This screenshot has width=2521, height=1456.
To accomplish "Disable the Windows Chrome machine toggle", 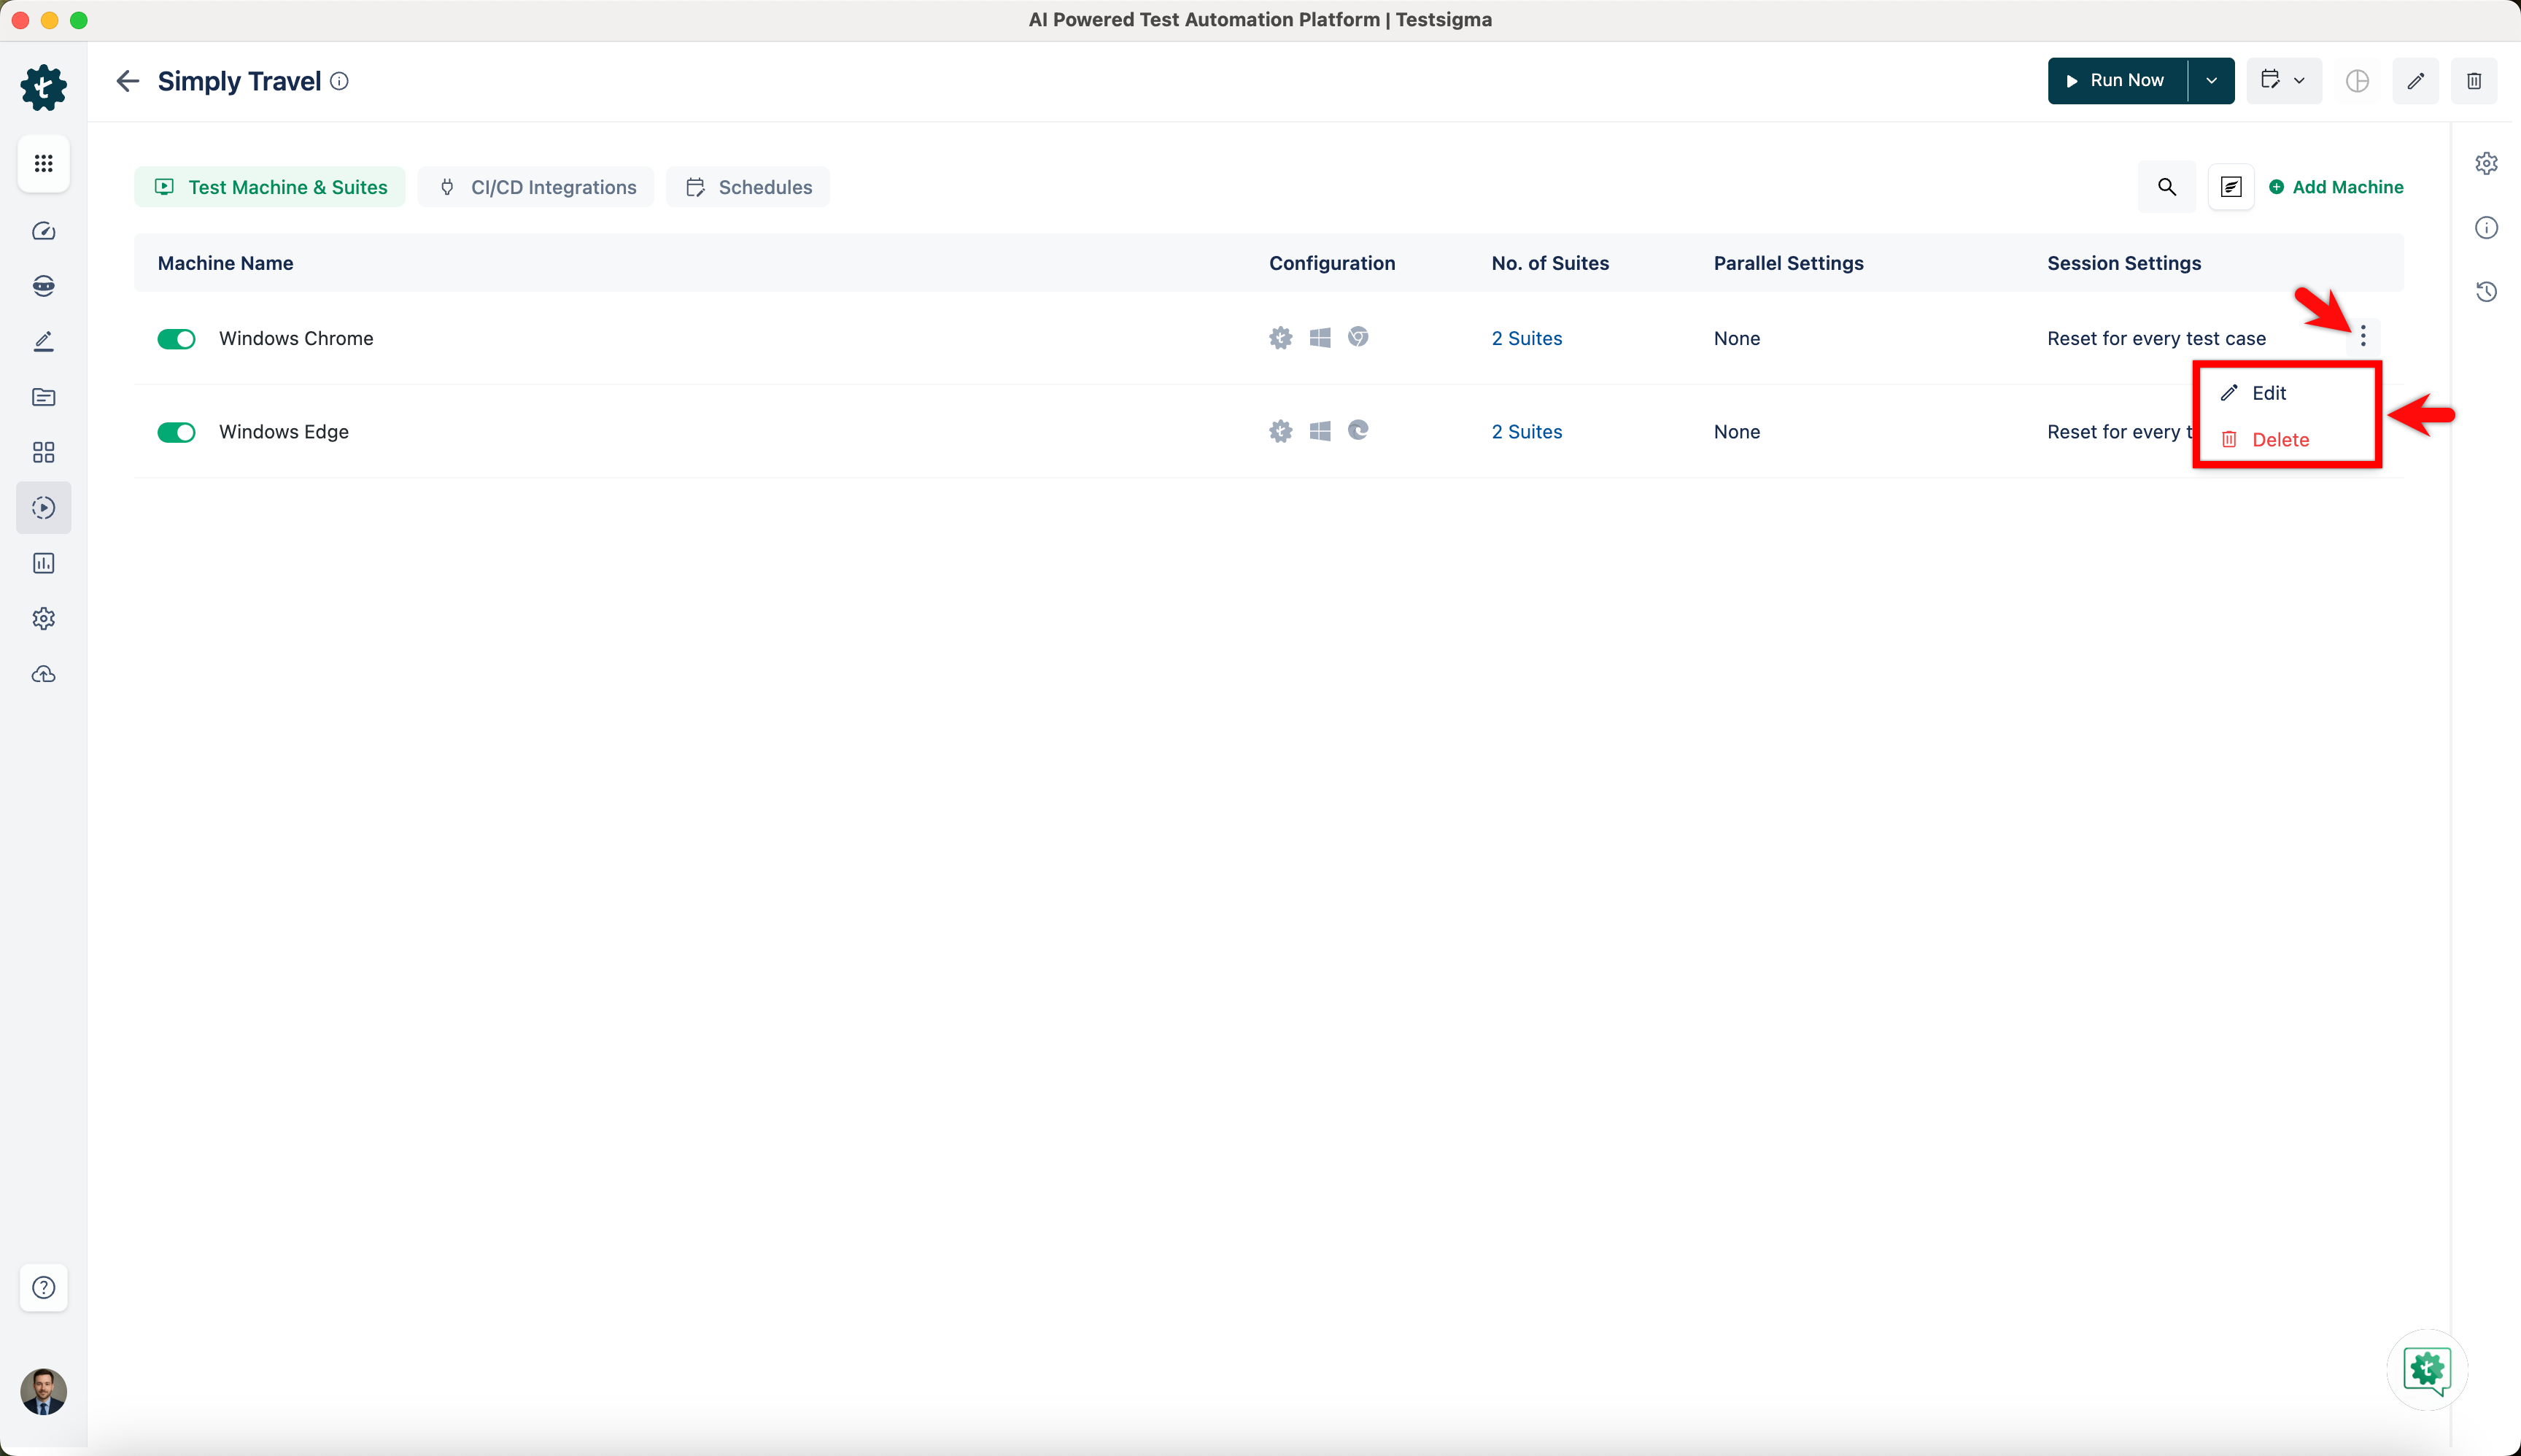I will (176, 339).
